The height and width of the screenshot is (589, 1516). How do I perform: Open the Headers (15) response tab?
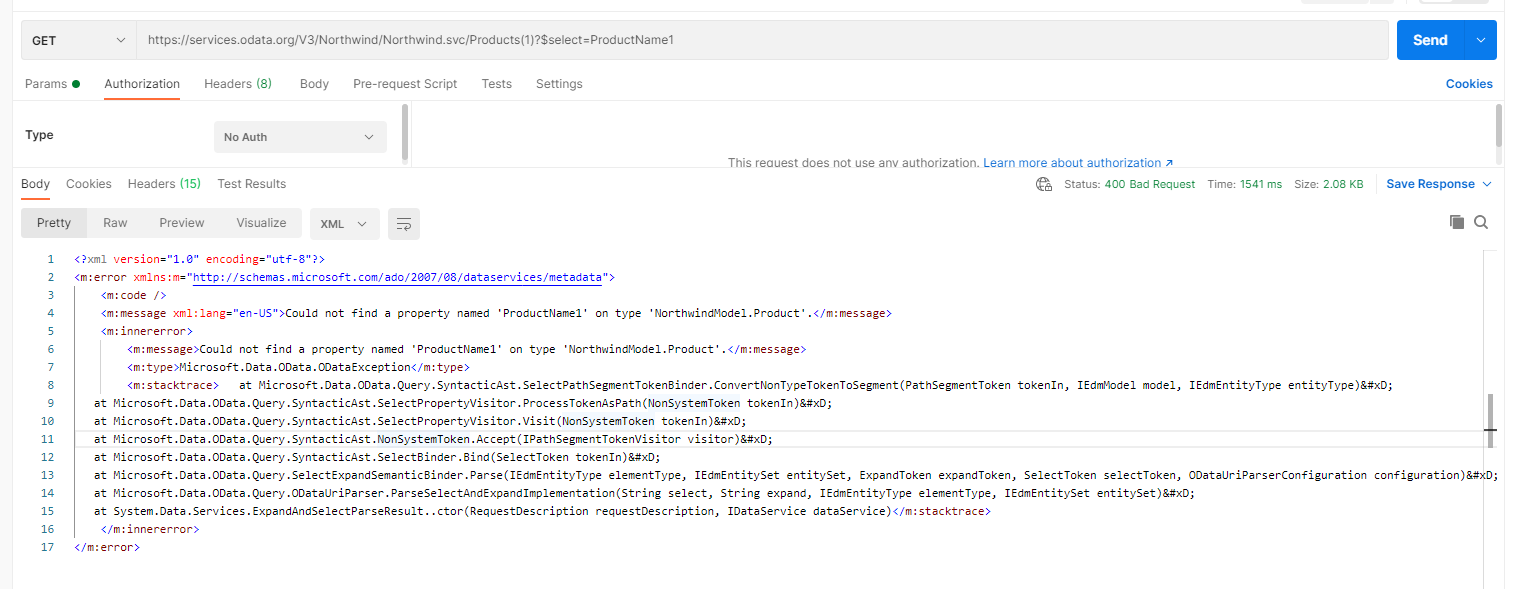(164, 184)
